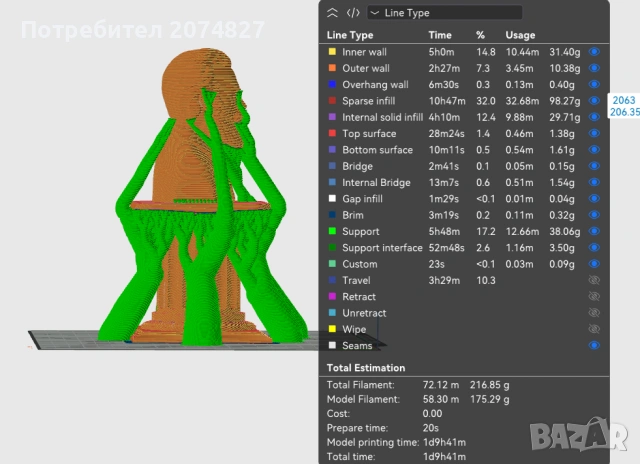Hide Seams with the eye icon
640x464 pixels.
pos(594,346)
